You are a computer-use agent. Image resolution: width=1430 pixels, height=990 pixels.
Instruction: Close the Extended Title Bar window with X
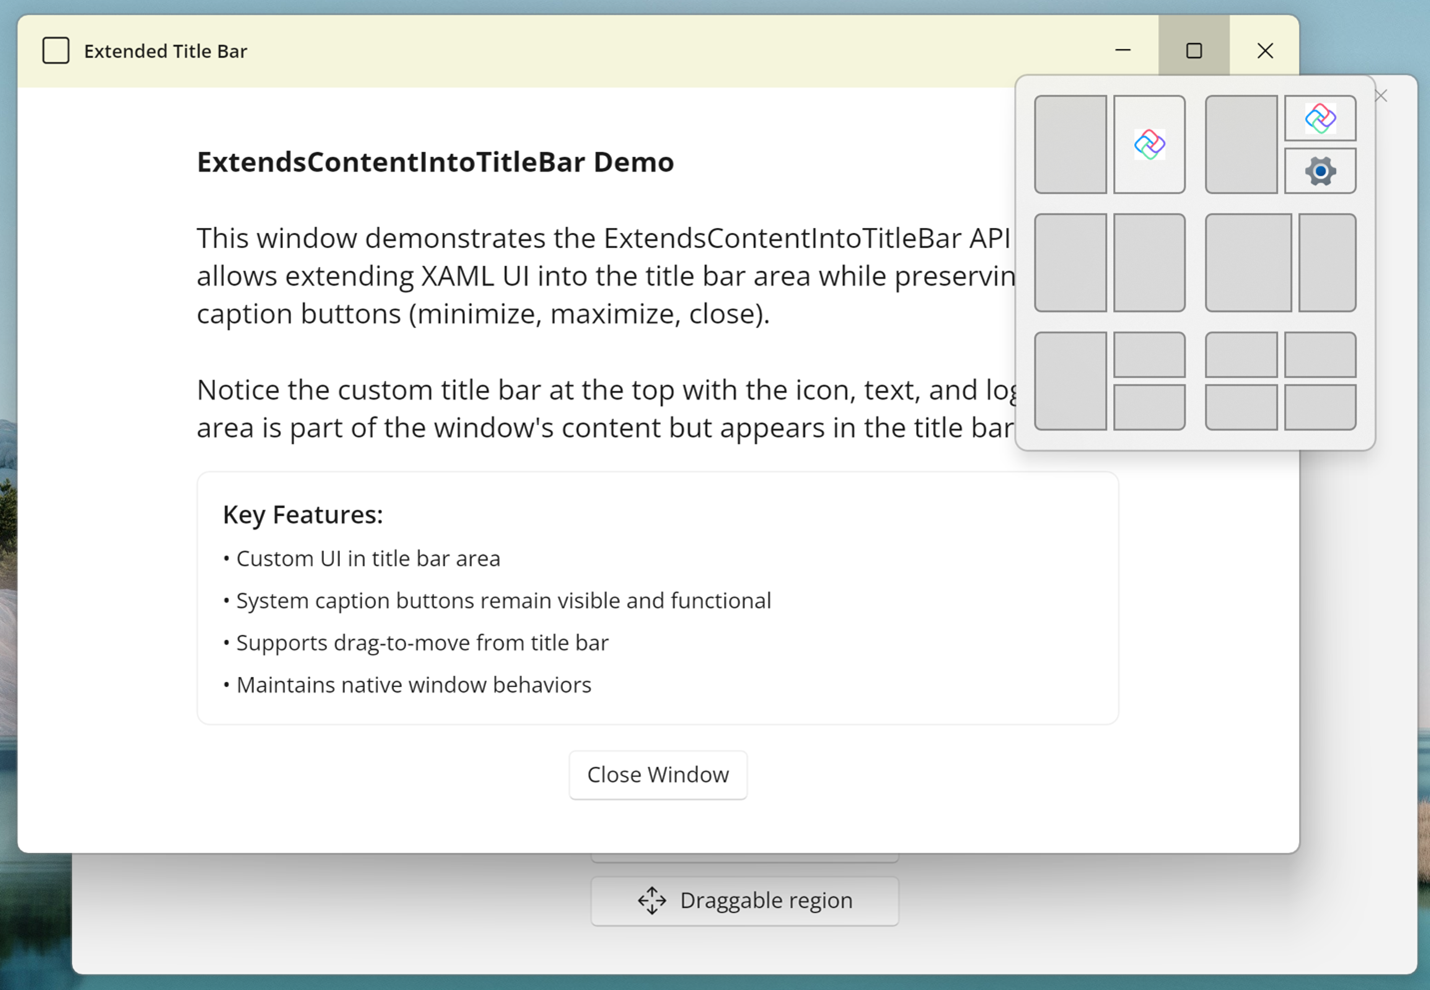pos(1265,51)
